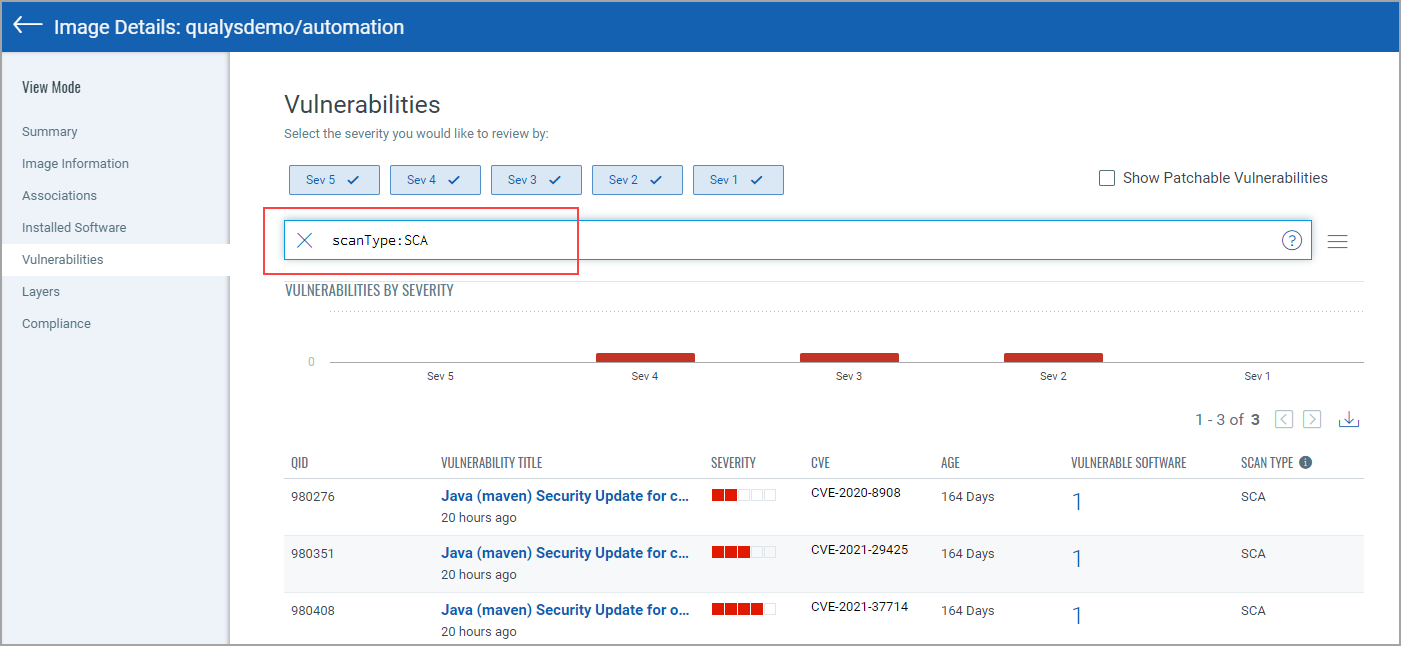Select QID 980276 cell
This screenshot has height=646, width=1401.
click(x=313, y=496)
